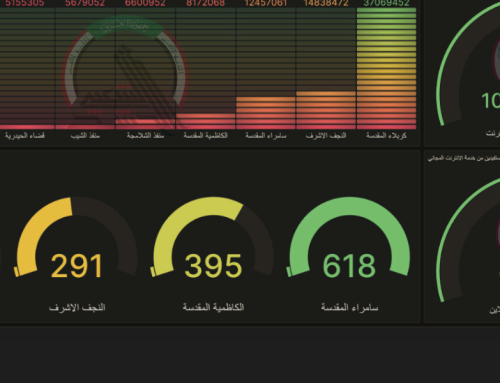Open the free internet service panel title
The width and height of the screenshot is (500, 383).
(464, 158)
